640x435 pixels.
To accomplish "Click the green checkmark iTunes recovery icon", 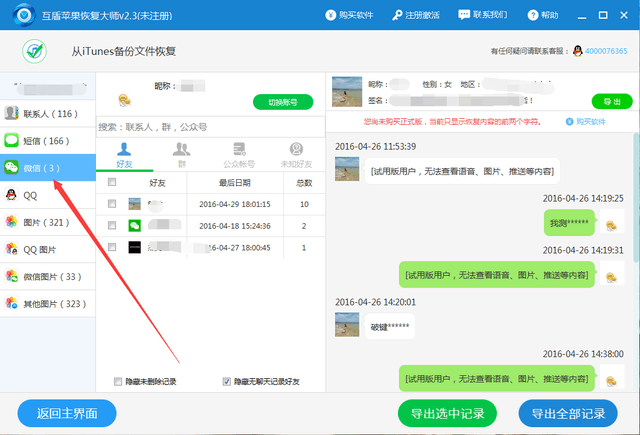I will pyautogui.click(x=34, y=51).
